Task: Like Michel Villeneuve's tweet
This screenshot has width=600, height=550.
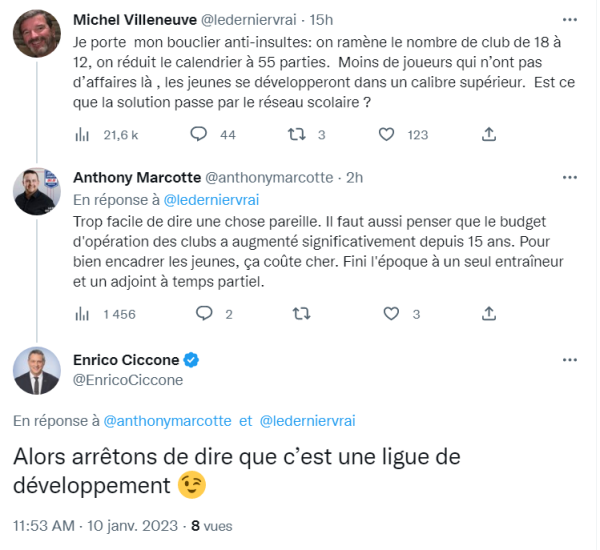Action: point(391,134)
